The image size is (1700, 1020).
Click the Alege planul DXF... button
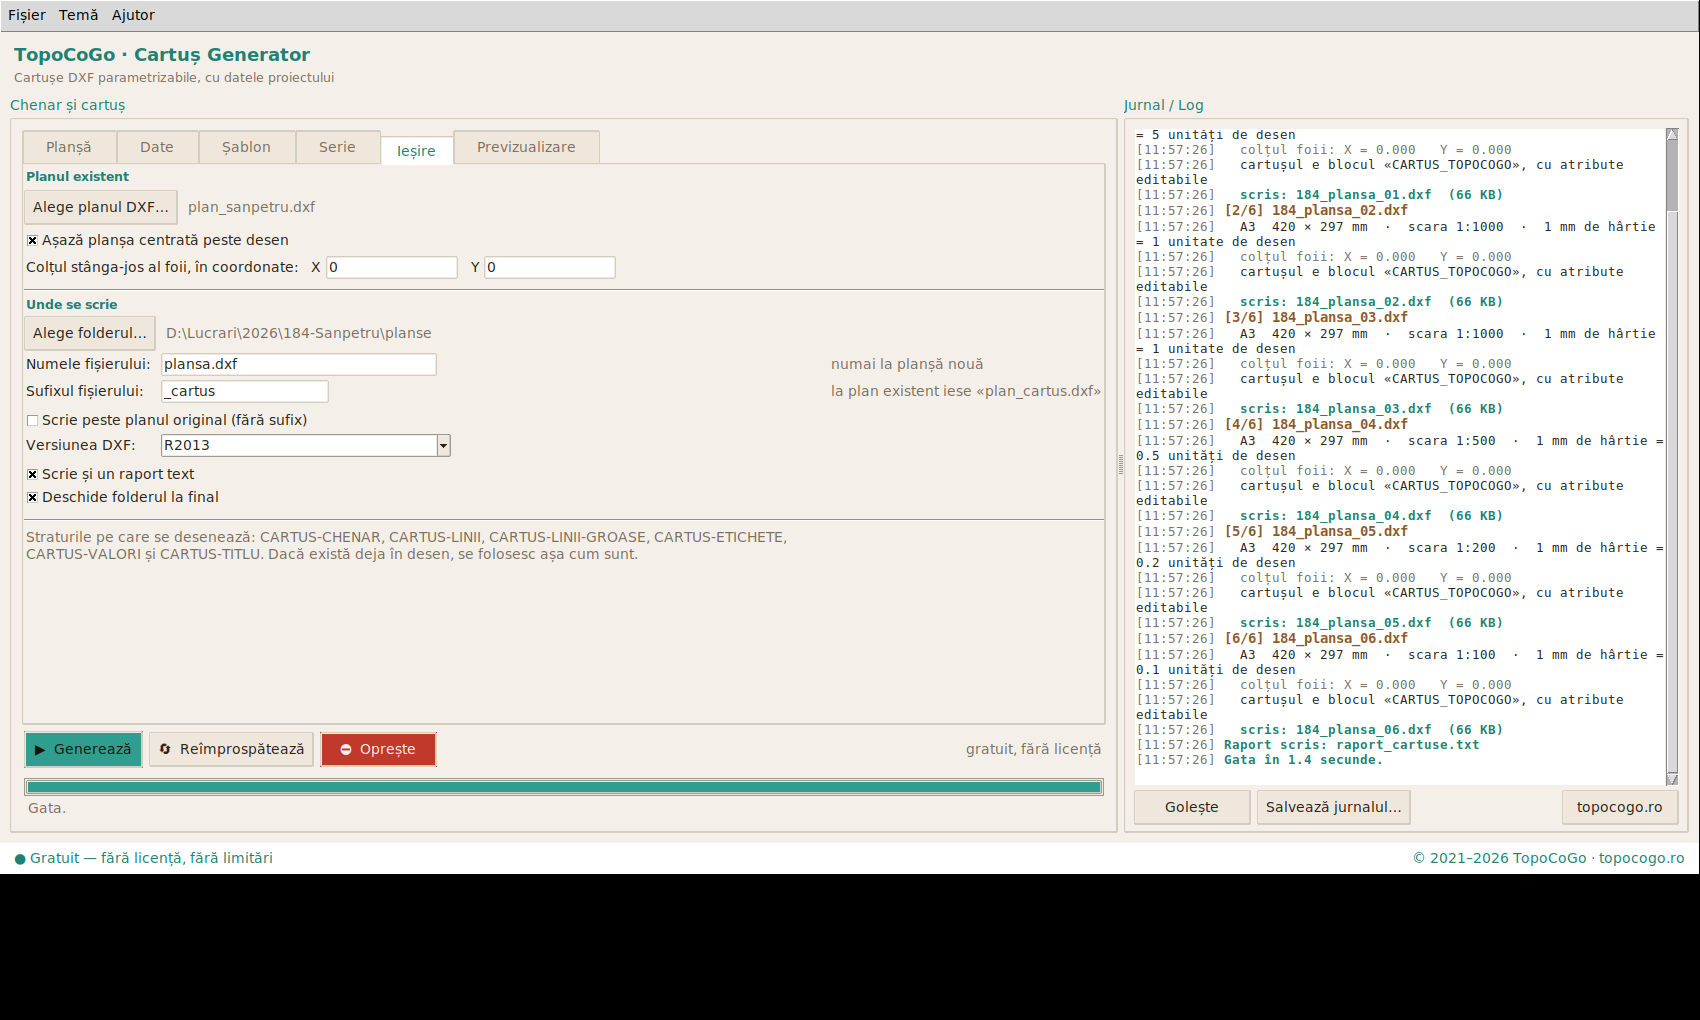tap(100, 207)
